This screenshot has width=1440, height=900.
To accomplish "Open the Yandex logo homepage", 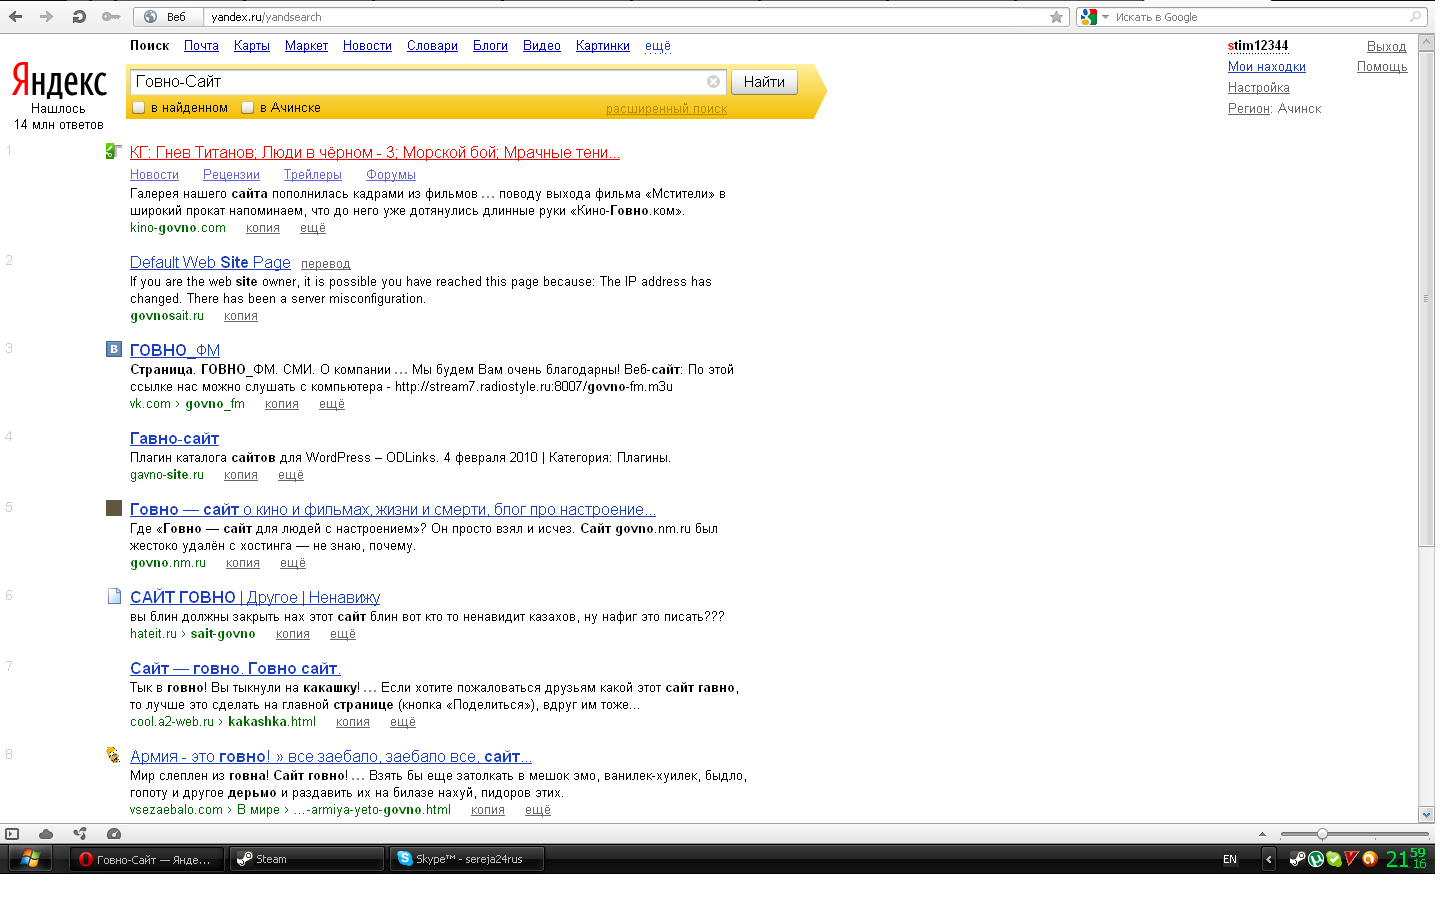I will tap(59, 81).
